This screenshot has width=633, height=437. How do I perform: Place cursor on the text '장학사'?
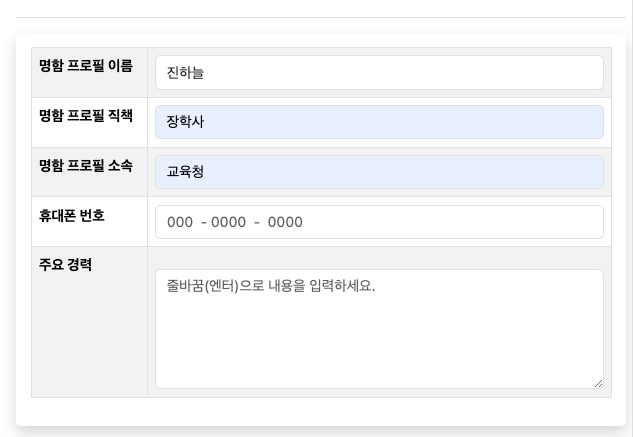pos(186,123)
